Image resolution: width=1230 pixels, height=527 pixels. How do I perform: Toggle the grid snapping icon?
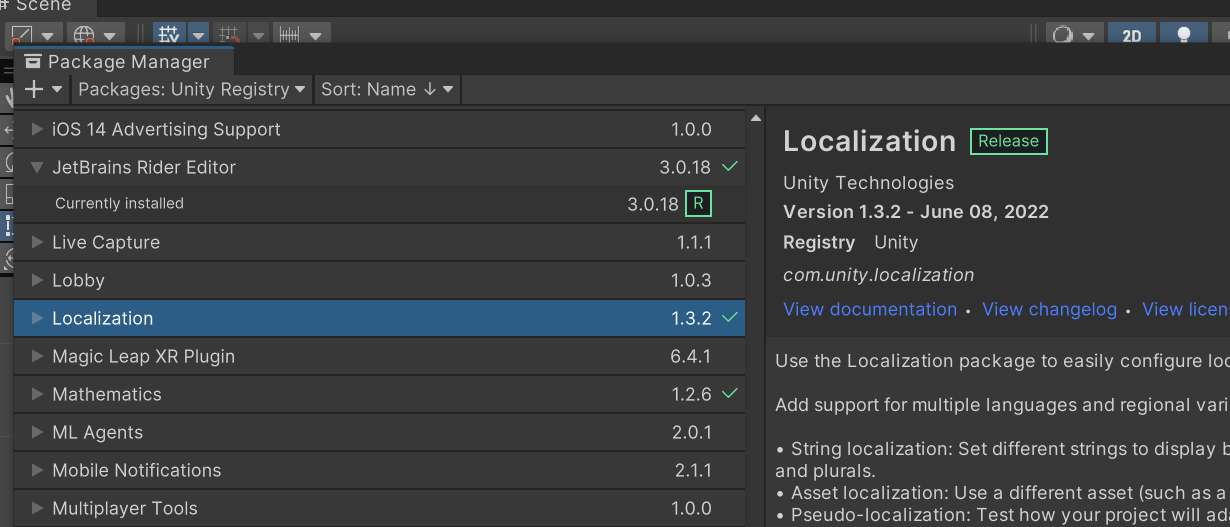coord(229,35)
